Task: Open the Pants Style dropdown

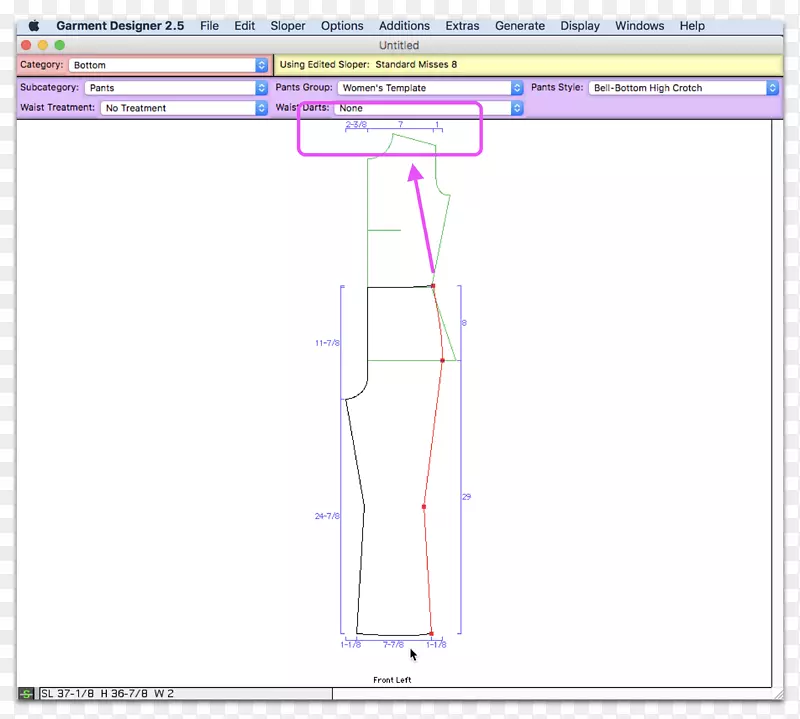Action: click(683, 88)
